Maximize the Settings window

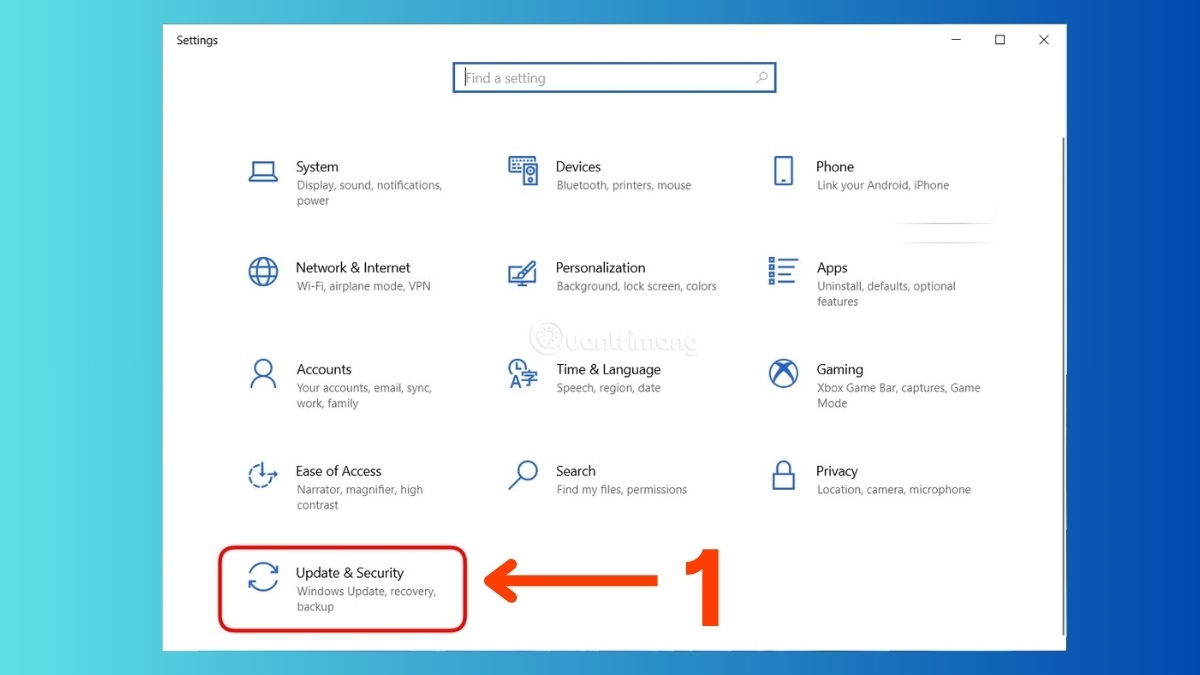click(999, 40)
